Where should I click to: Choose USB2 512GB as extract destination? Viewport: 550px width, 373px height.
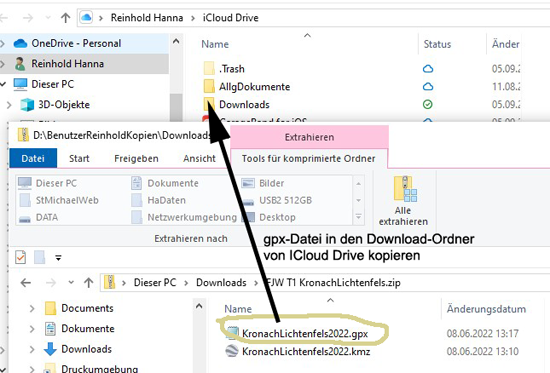[277, 200]
